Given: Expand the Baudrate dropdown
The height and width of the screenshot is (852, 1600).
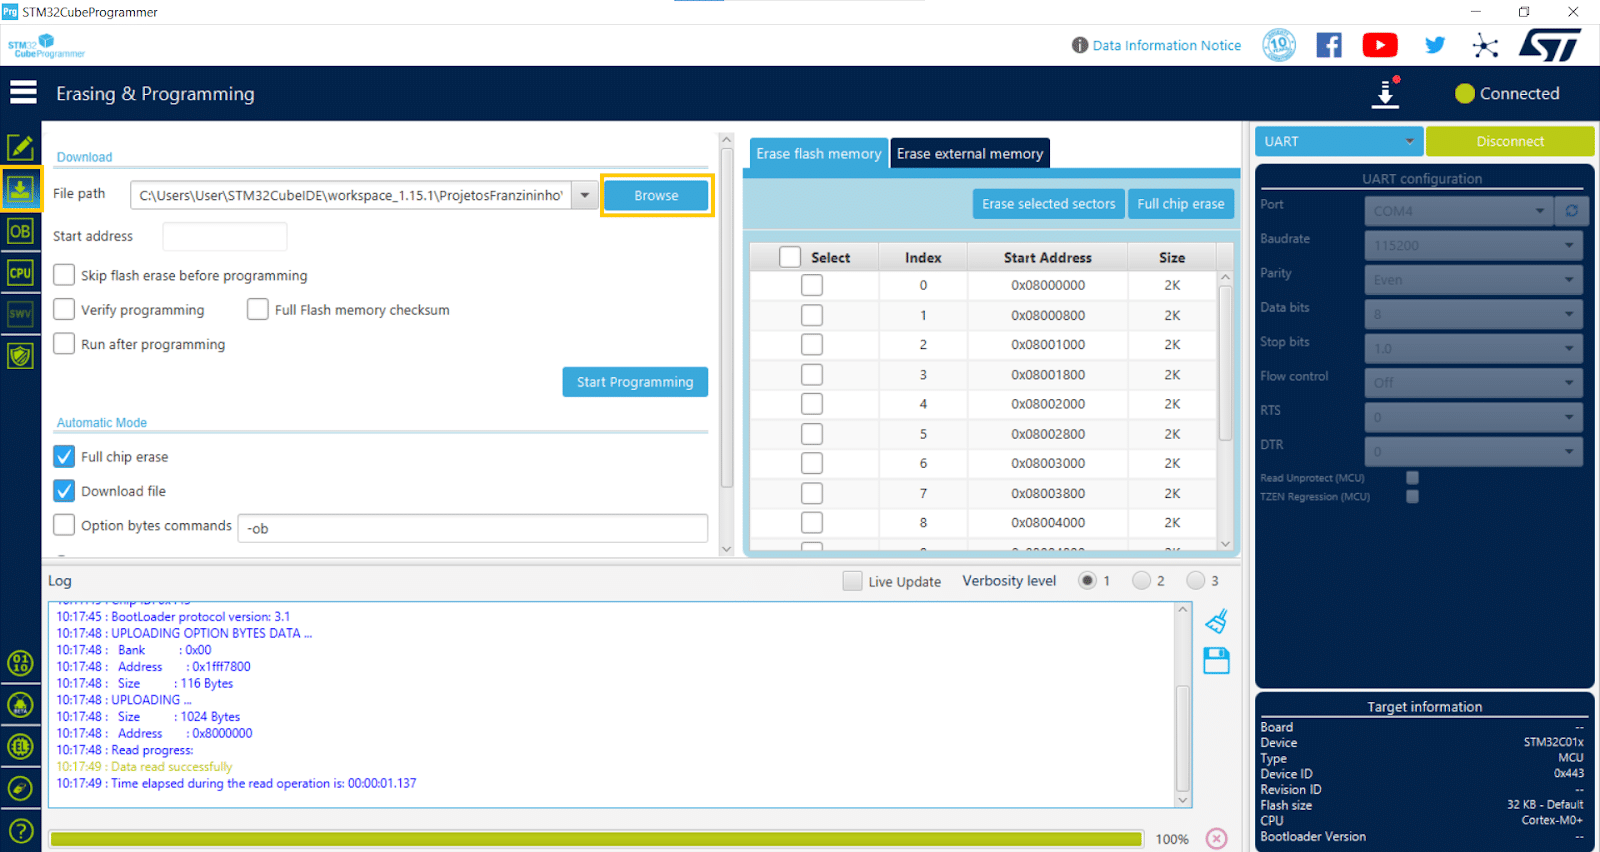Looking at the screenshot, I should coord(1473,246).
